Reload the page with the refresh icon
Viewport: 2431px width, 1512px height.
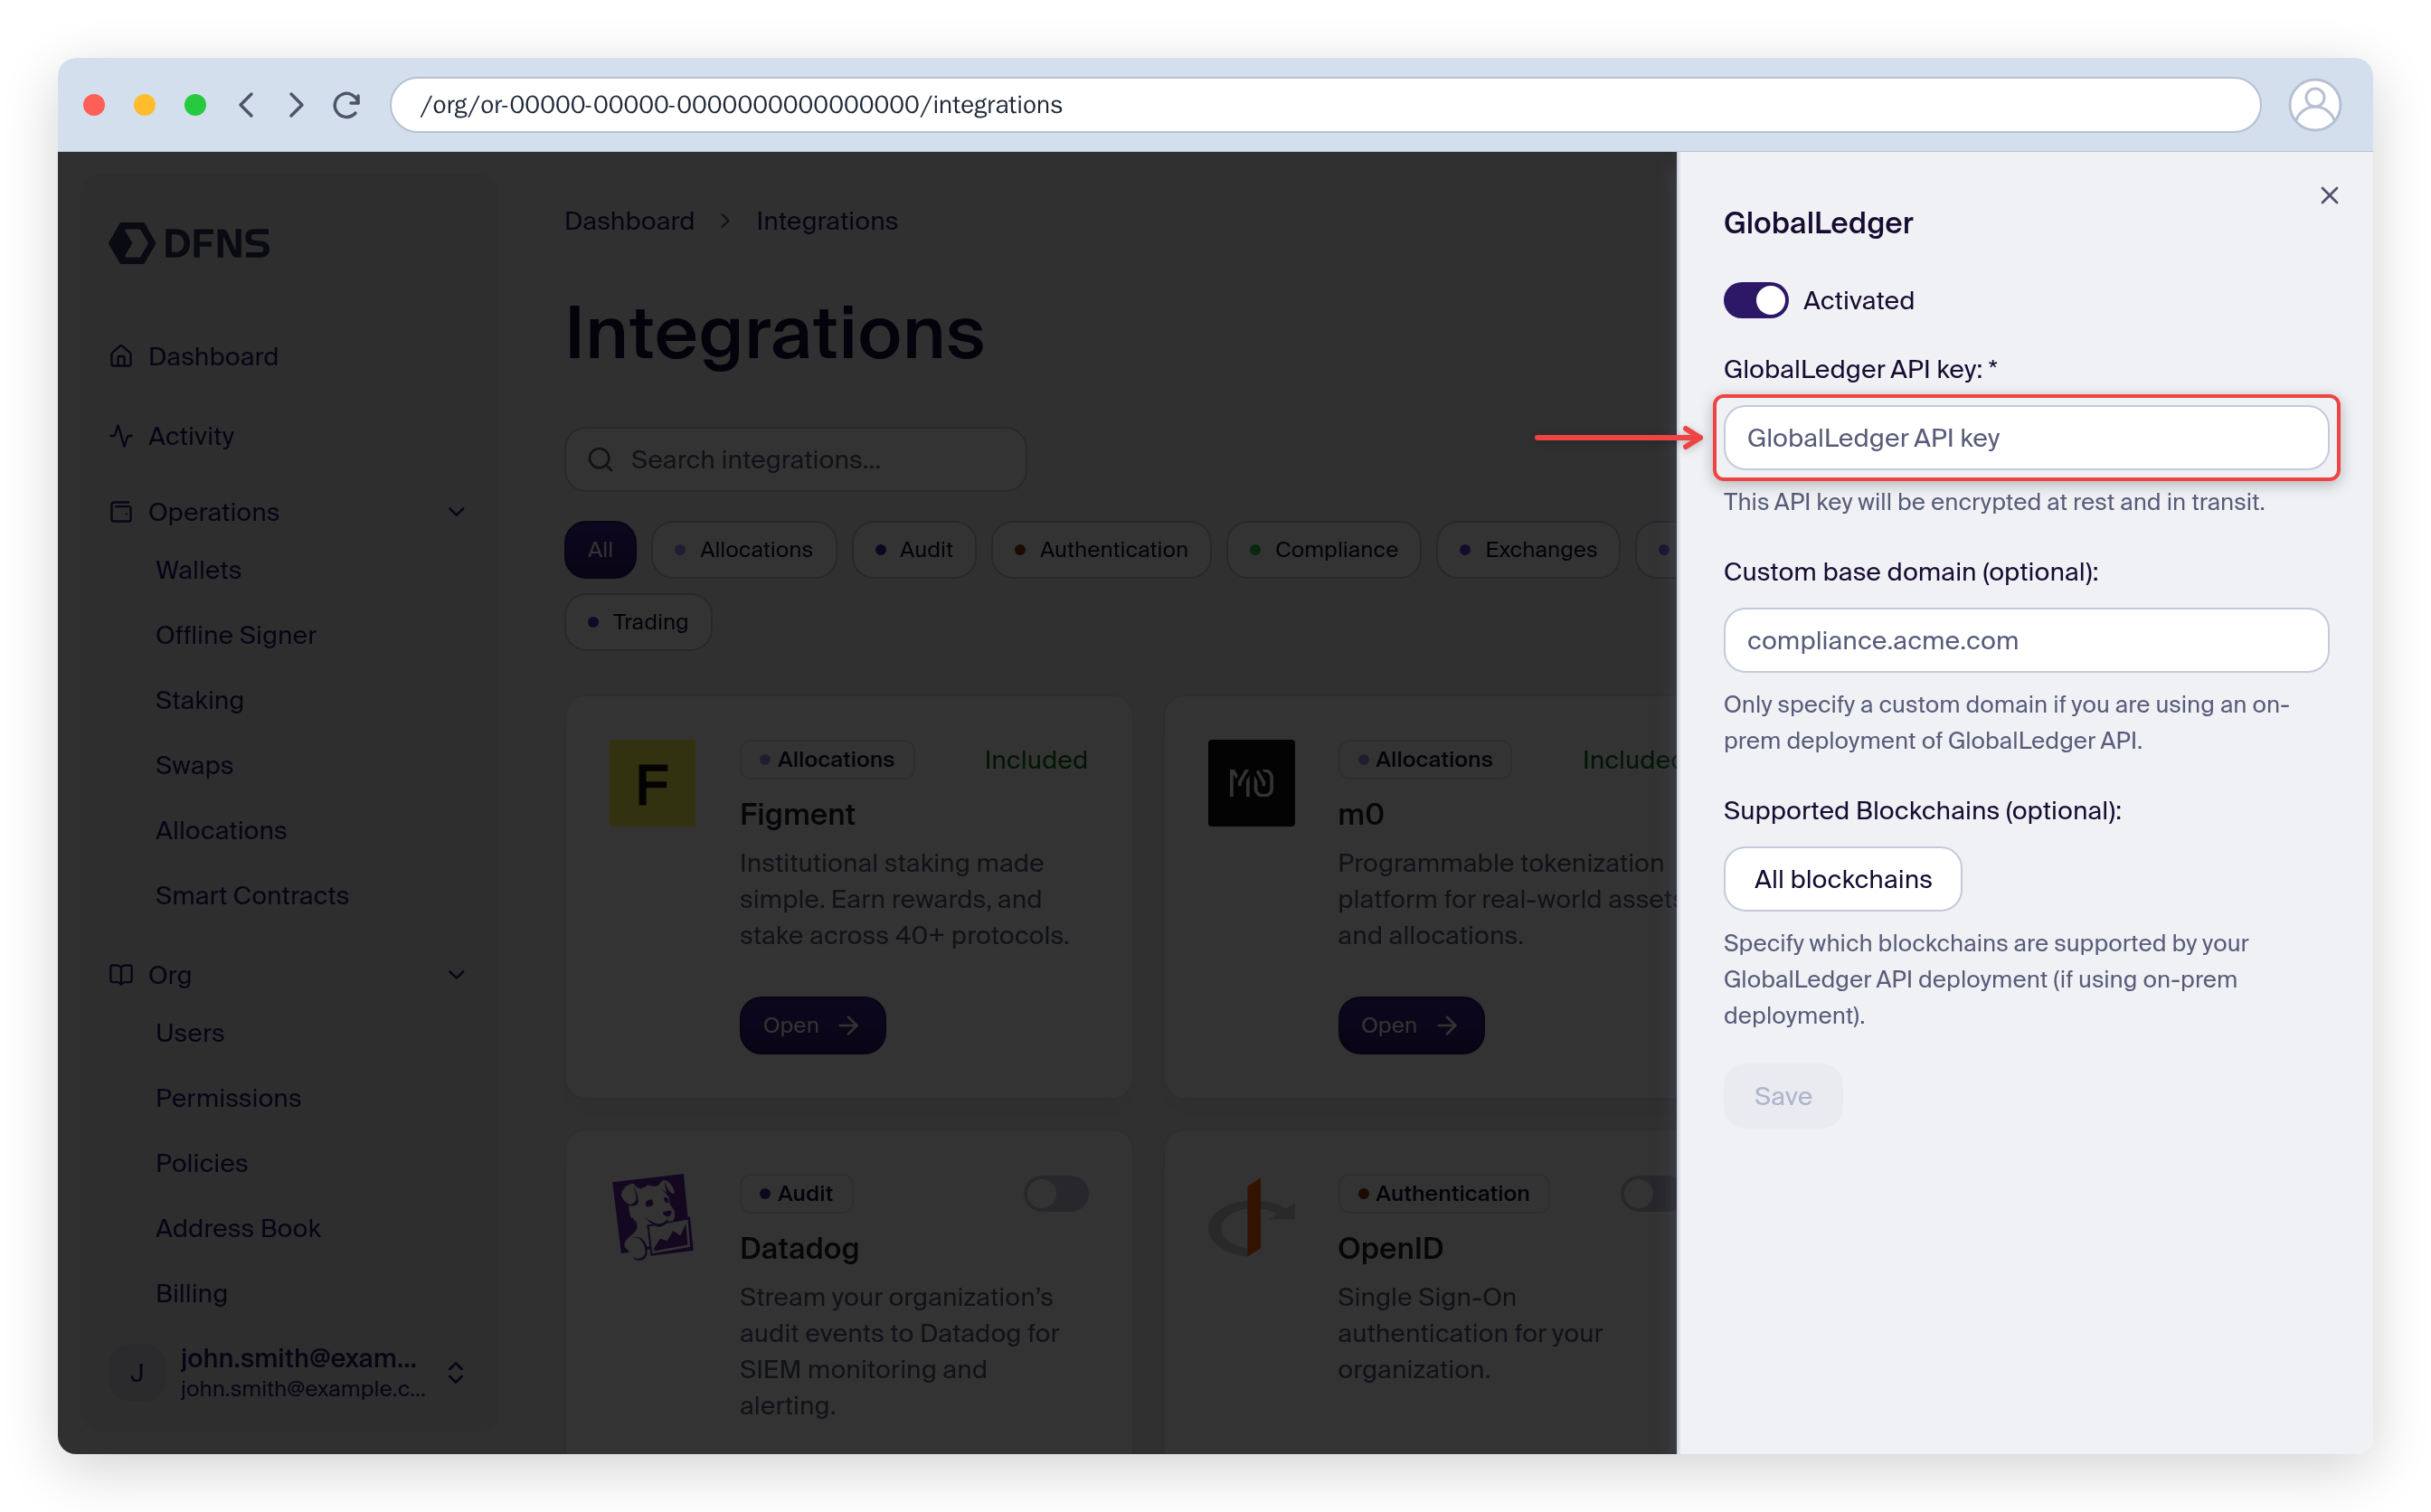tap(347, 105)
